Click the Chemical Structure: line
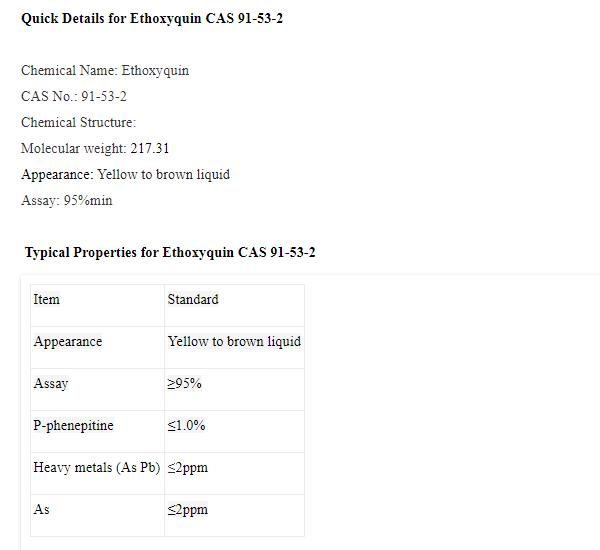Image resolution: width=600 pixels, height=550 pixels. coord(78,123)
